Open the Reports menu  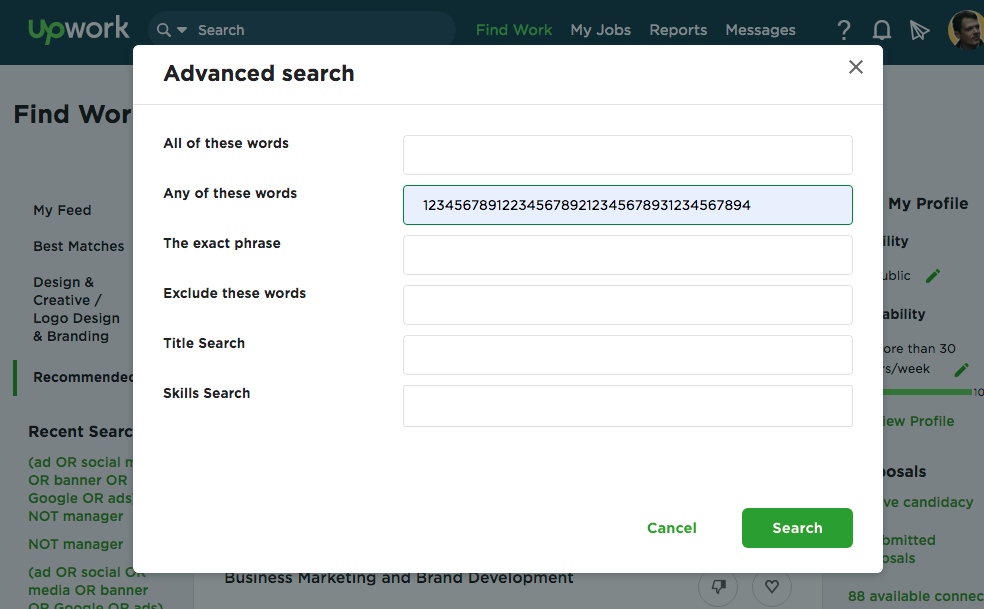[x=678, y=30]
